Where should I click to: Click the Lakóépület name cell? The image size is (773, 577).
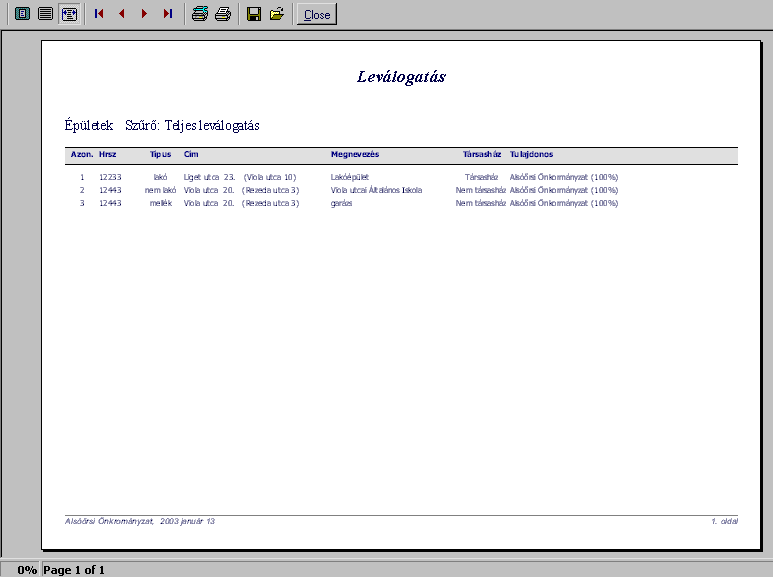350,177
